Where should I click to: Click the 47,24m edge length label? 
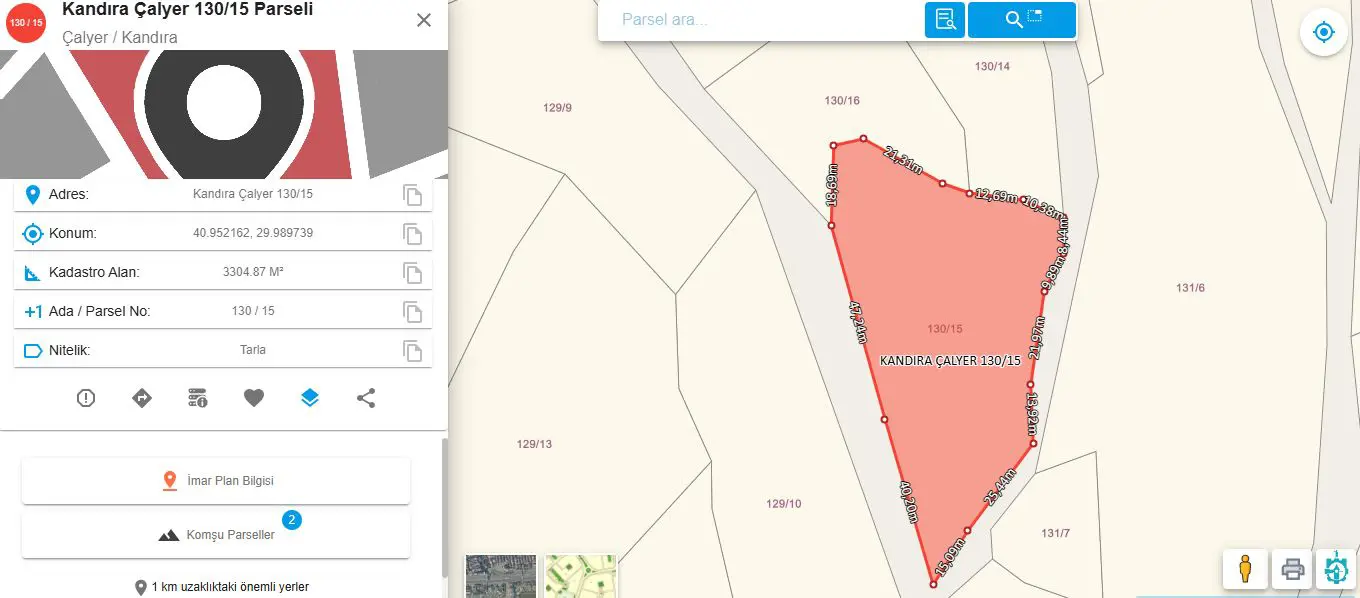pos(857,322)
